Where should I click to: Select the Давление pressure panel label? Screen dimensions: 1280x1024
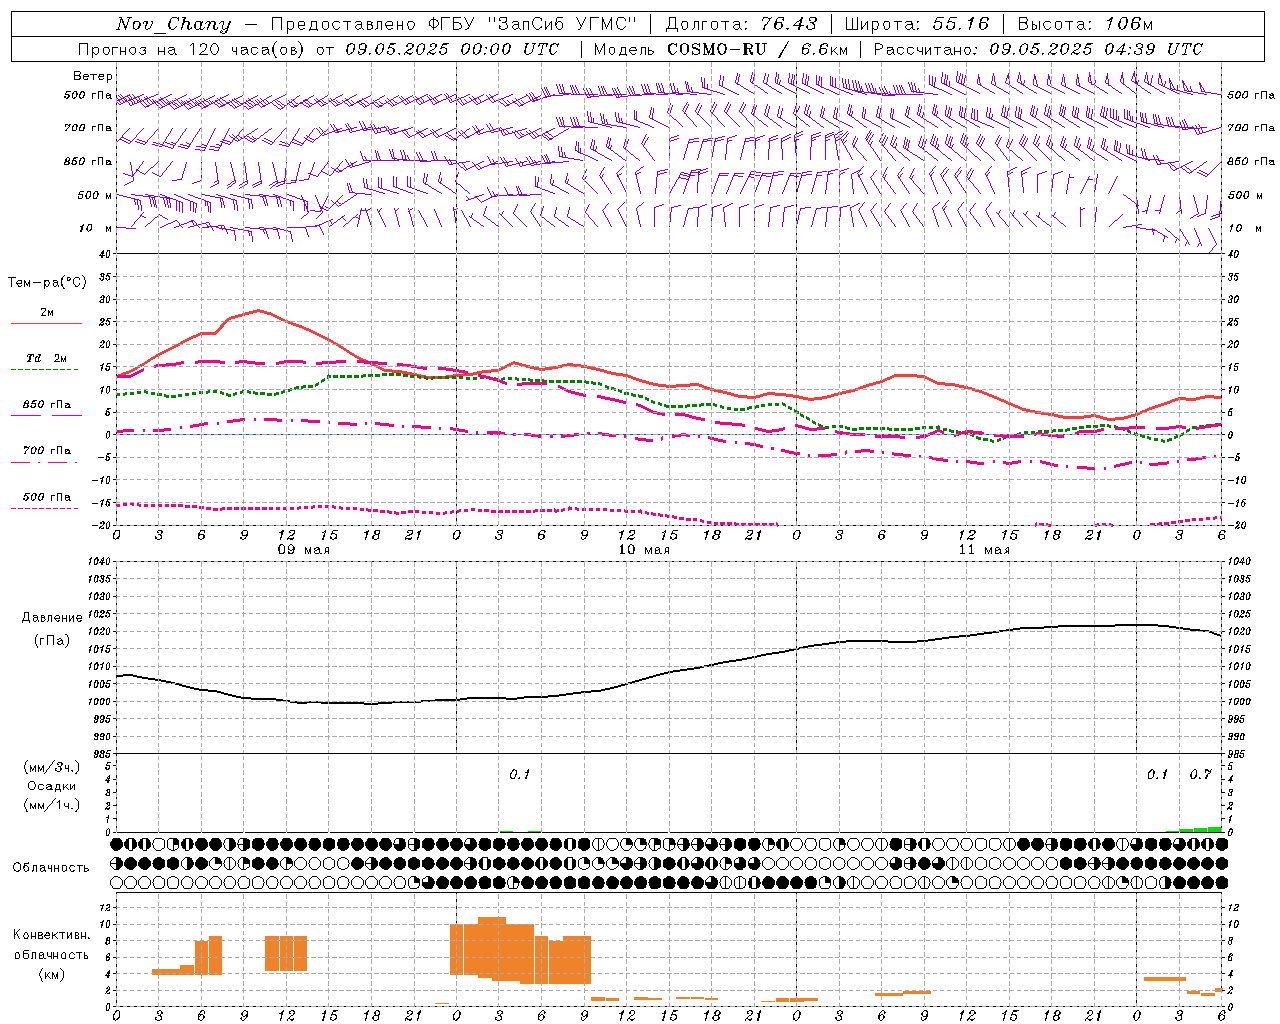[x=52, y=618]
